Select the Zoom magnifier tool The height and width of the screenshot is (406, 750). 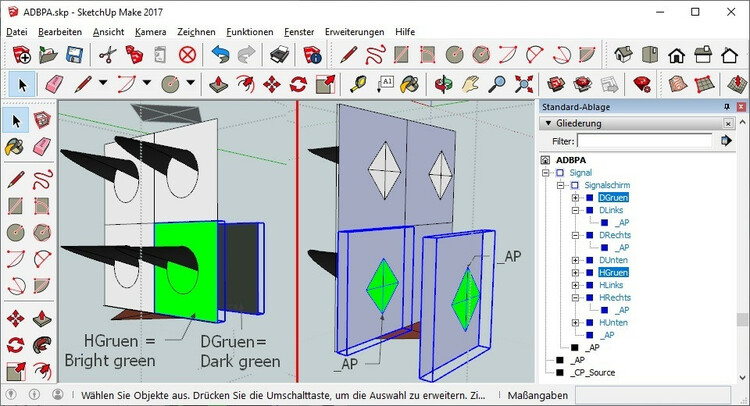(497, 84)
